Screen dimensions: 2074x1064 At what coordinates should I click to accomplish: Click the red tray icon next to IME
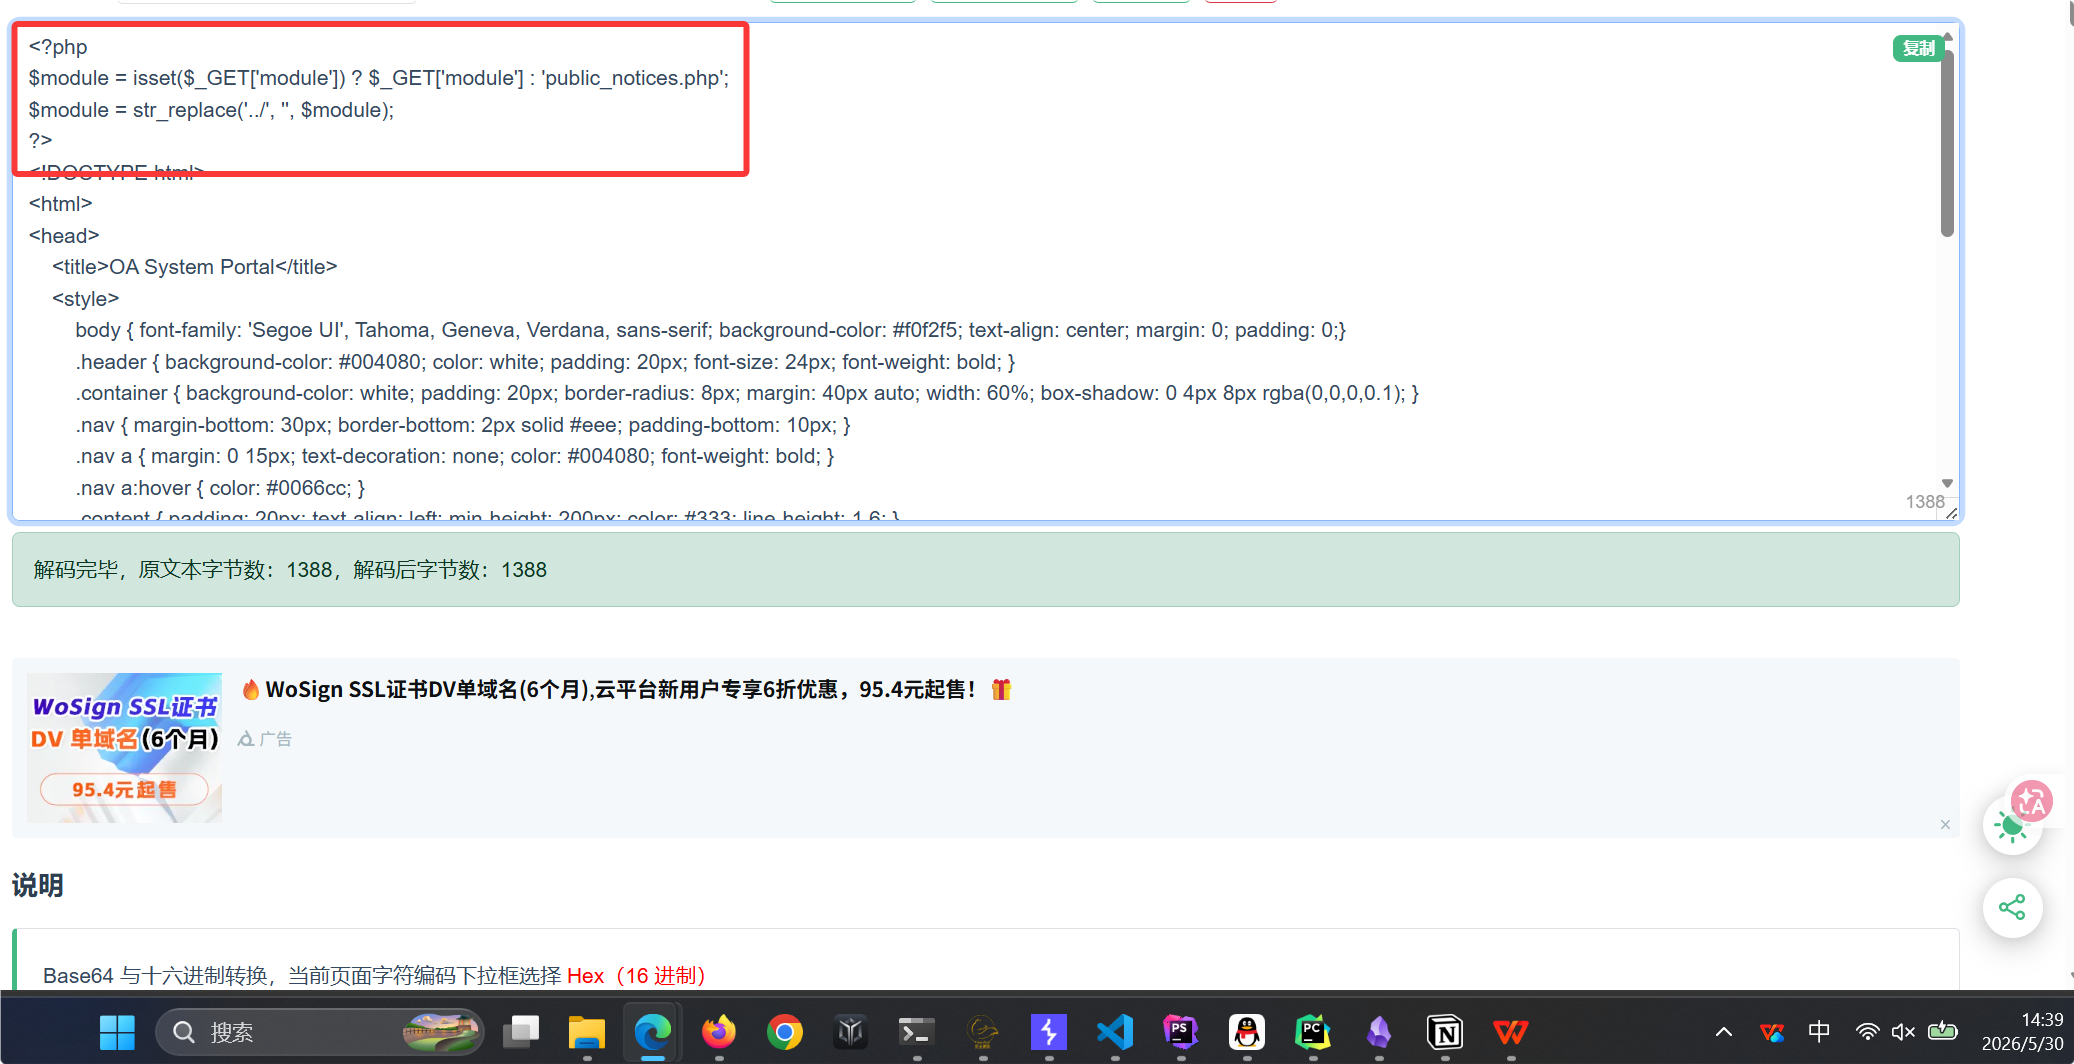(1772, 1032)
